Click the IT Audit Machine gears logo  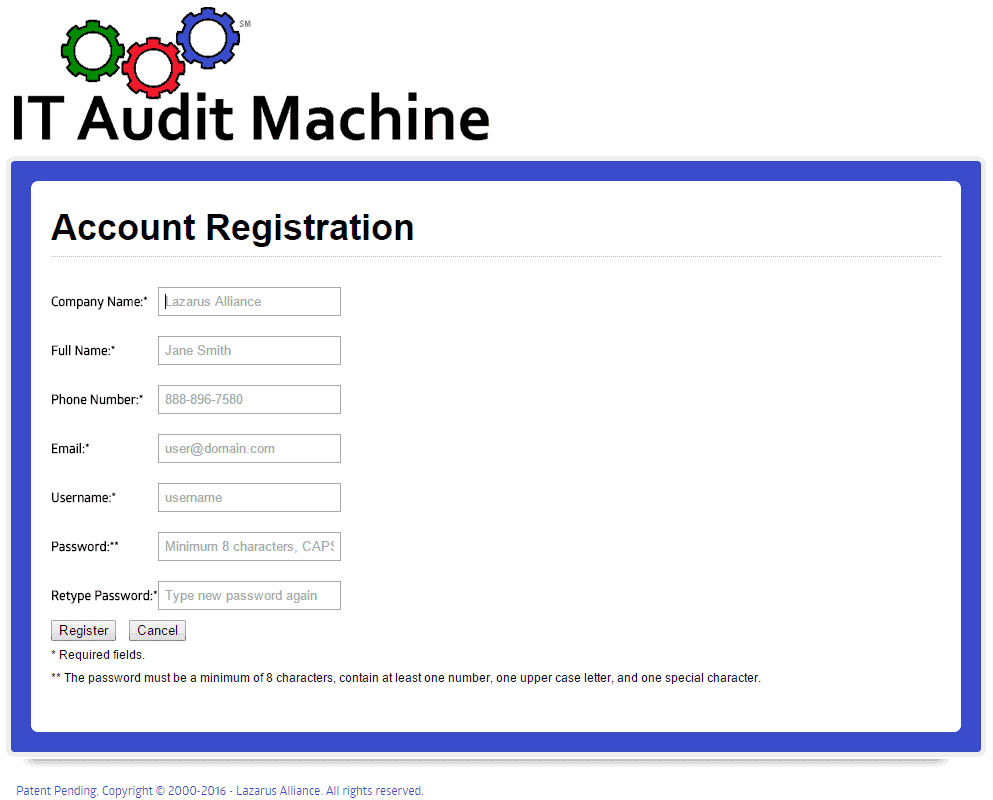click(x=152, y=52)
